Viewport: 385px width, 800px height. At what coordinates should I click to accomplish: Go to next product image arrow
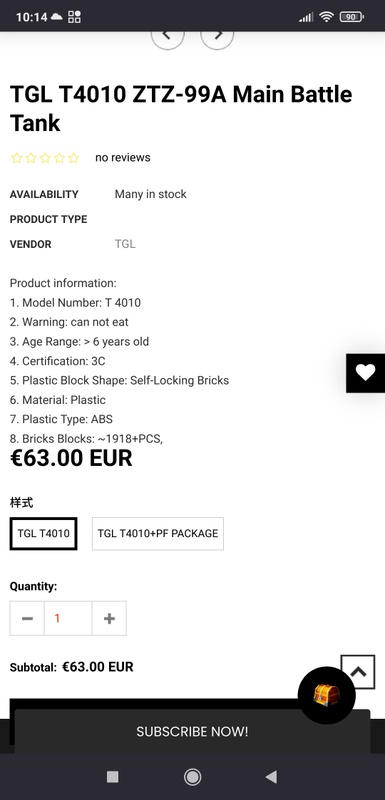click(217, 37)
